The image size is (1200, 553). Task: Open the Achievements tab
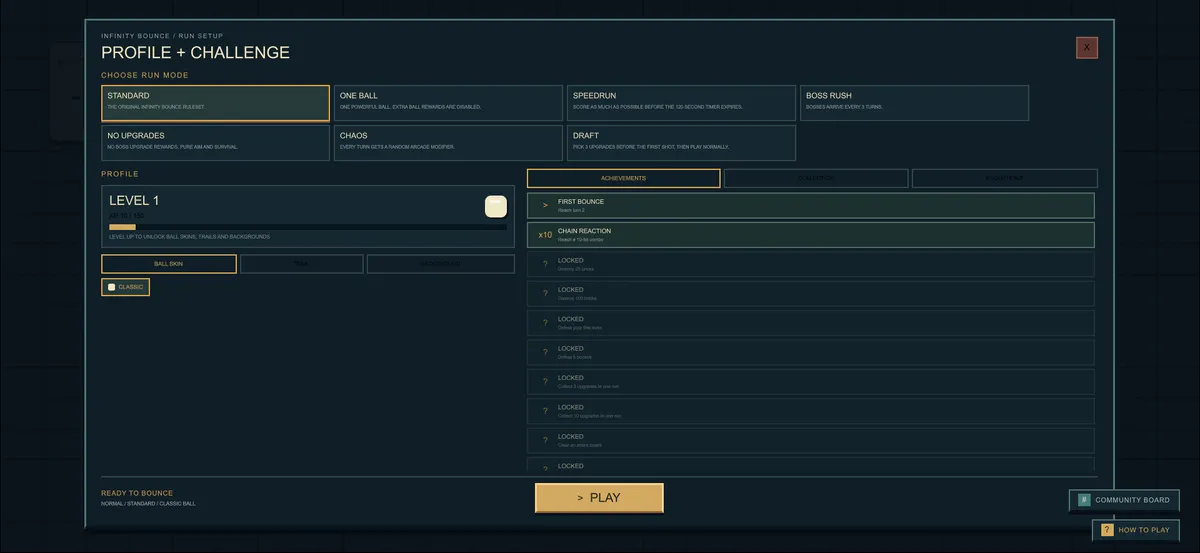click(623, 178)
